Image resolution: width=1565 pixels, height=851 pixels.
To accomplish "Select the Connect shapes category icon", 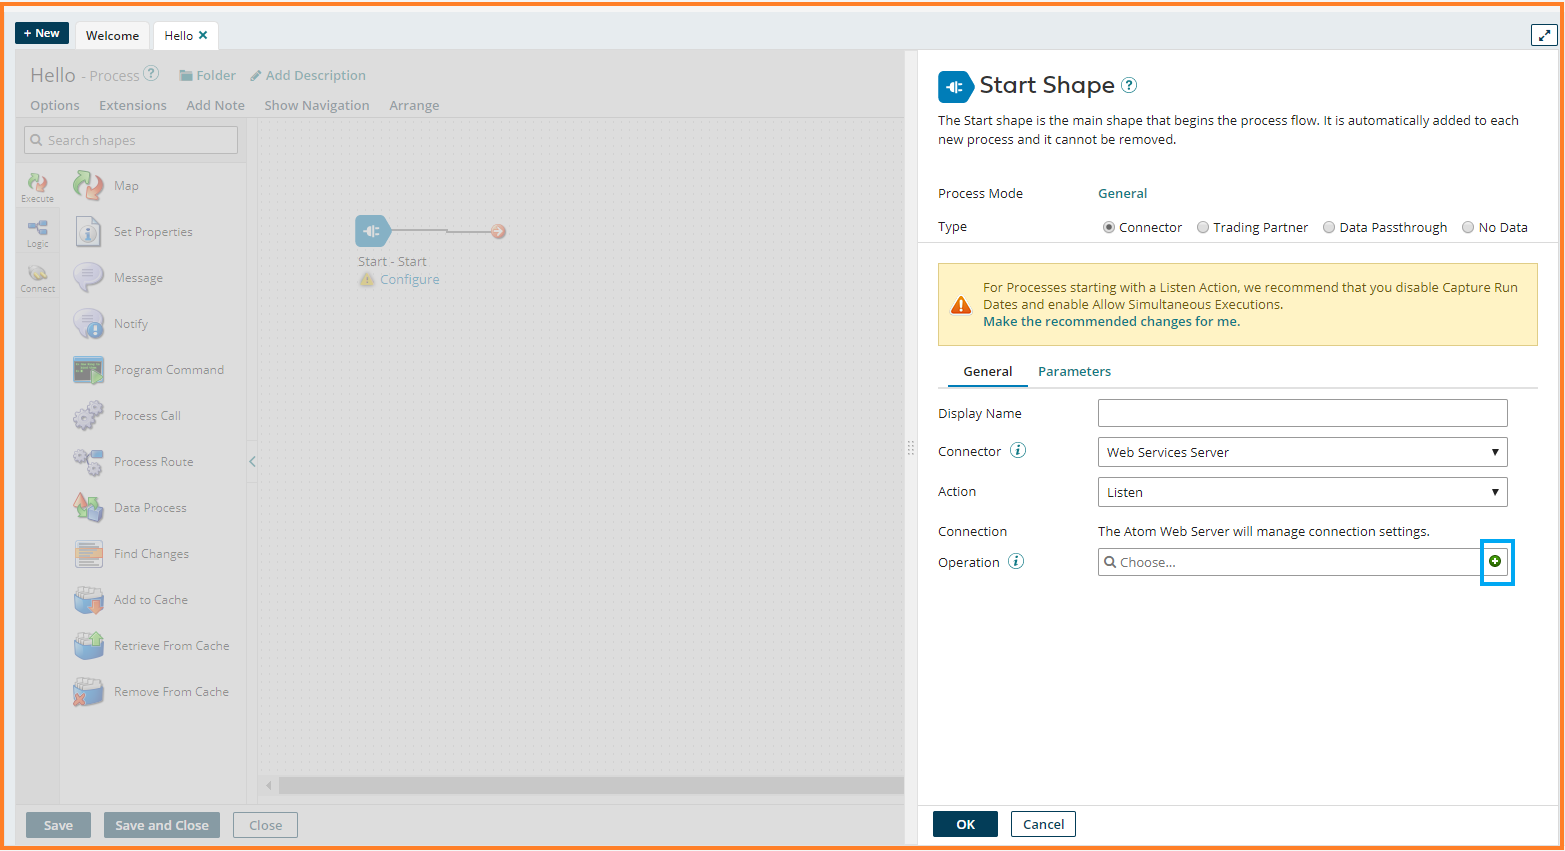I will tap(38, 277).
